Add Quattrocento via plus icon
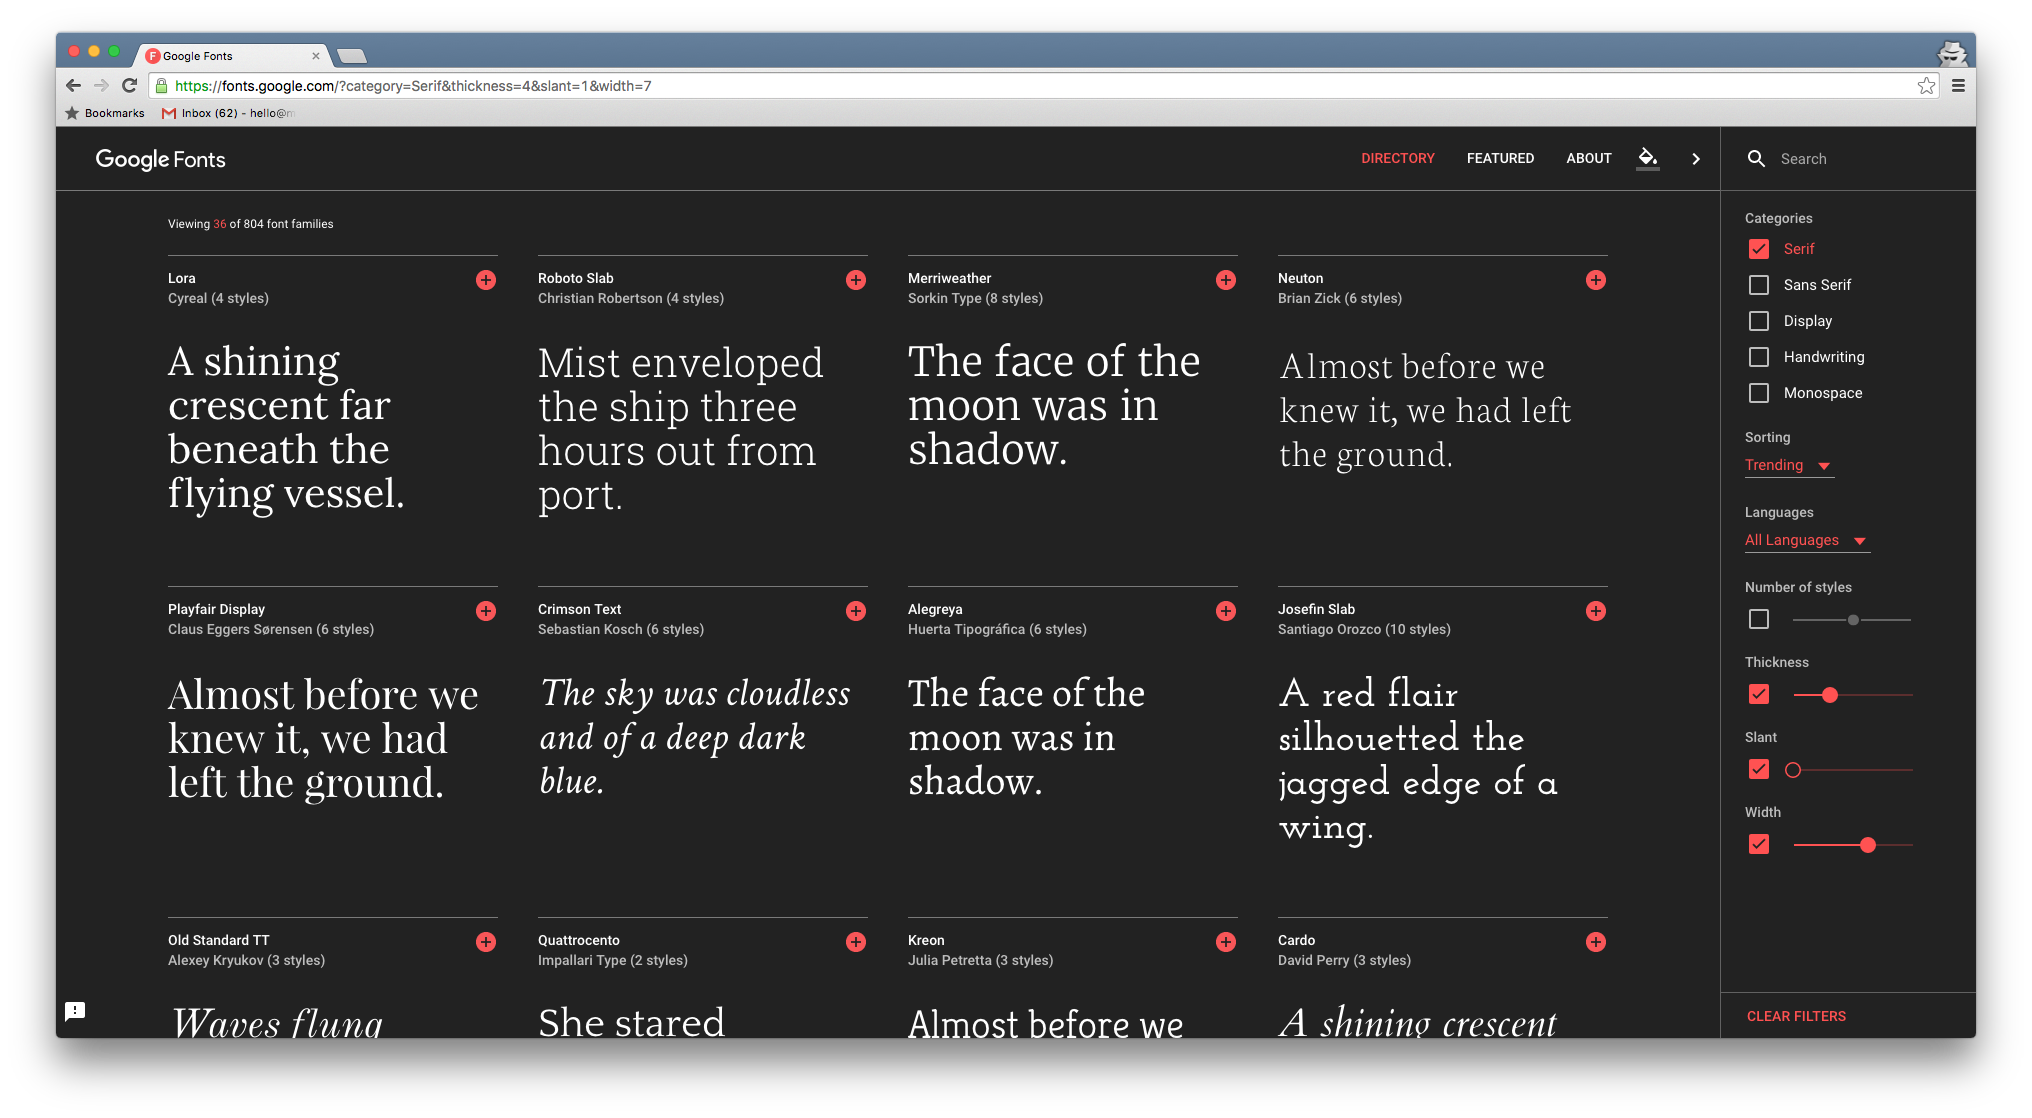Viewport: 2032px width, 1118px height. click(x=856, y=942)
